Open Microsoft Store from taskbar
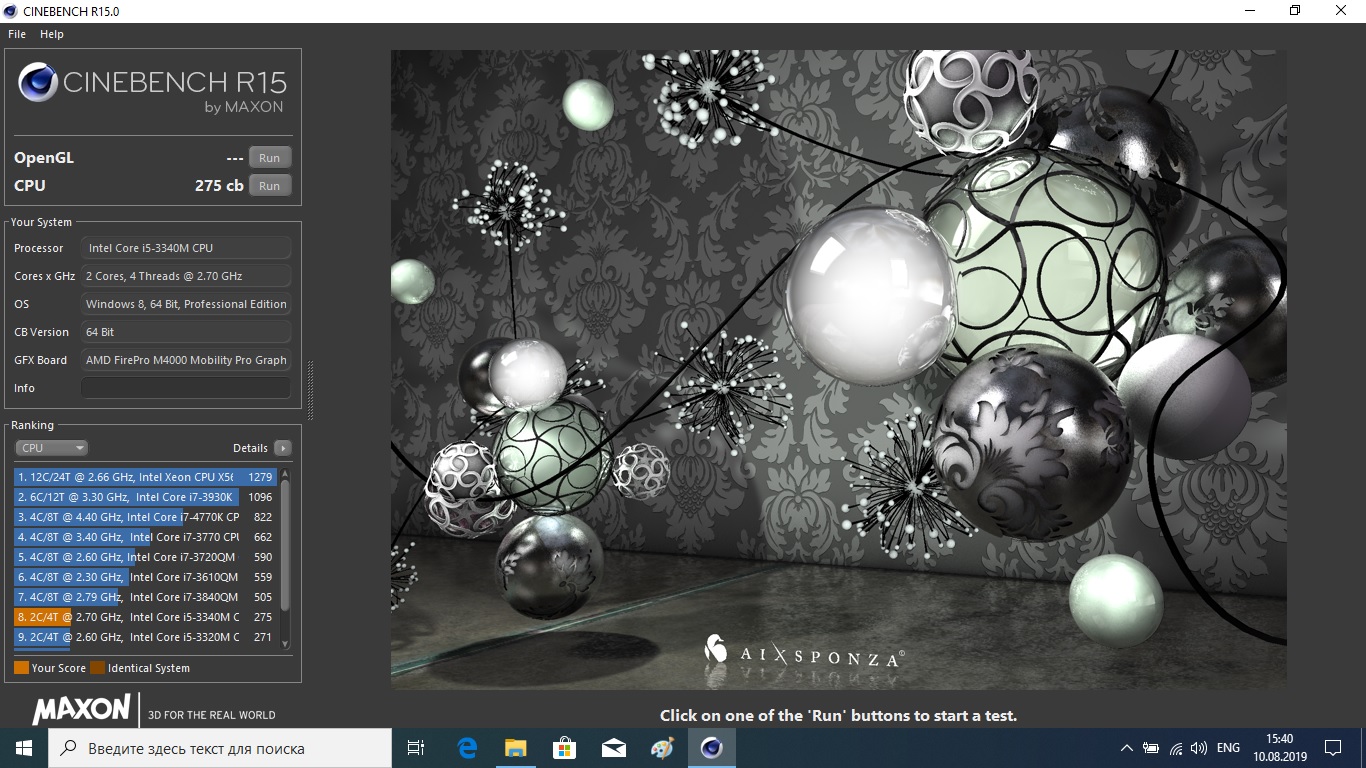 click(x=564, y=748)
